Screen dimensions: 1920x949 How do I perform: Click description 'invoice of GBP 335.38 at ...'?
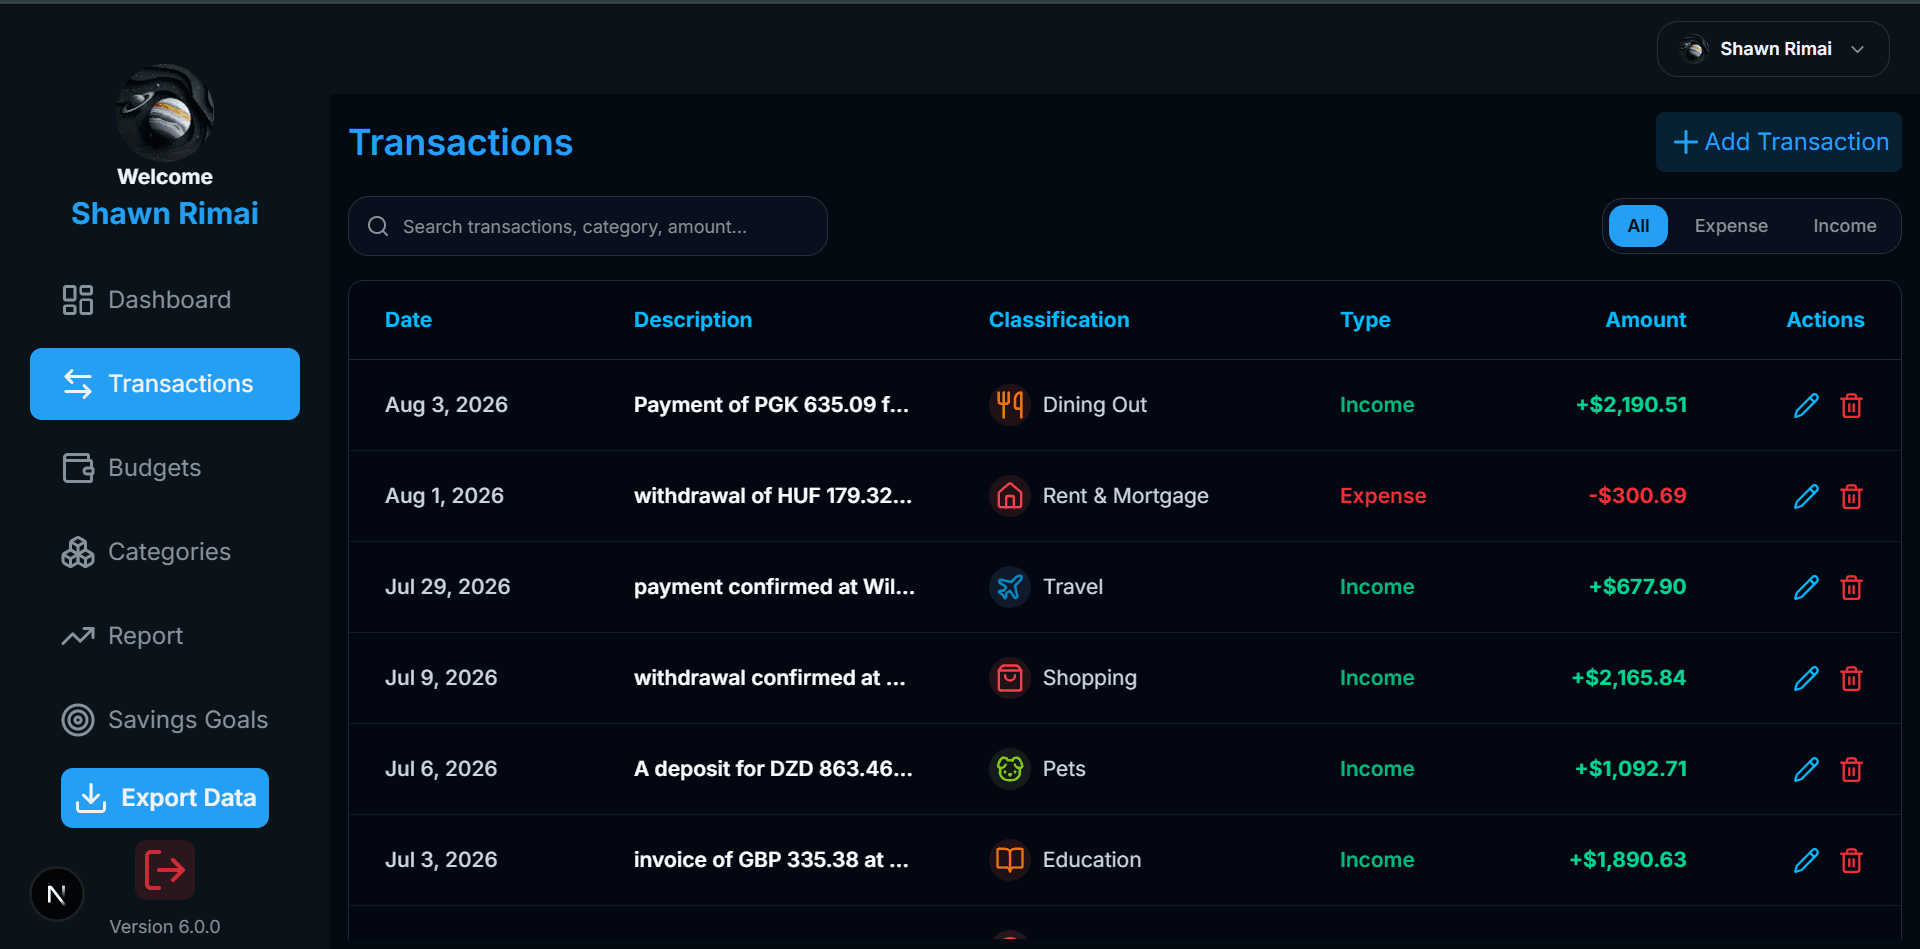click(771, 860)
